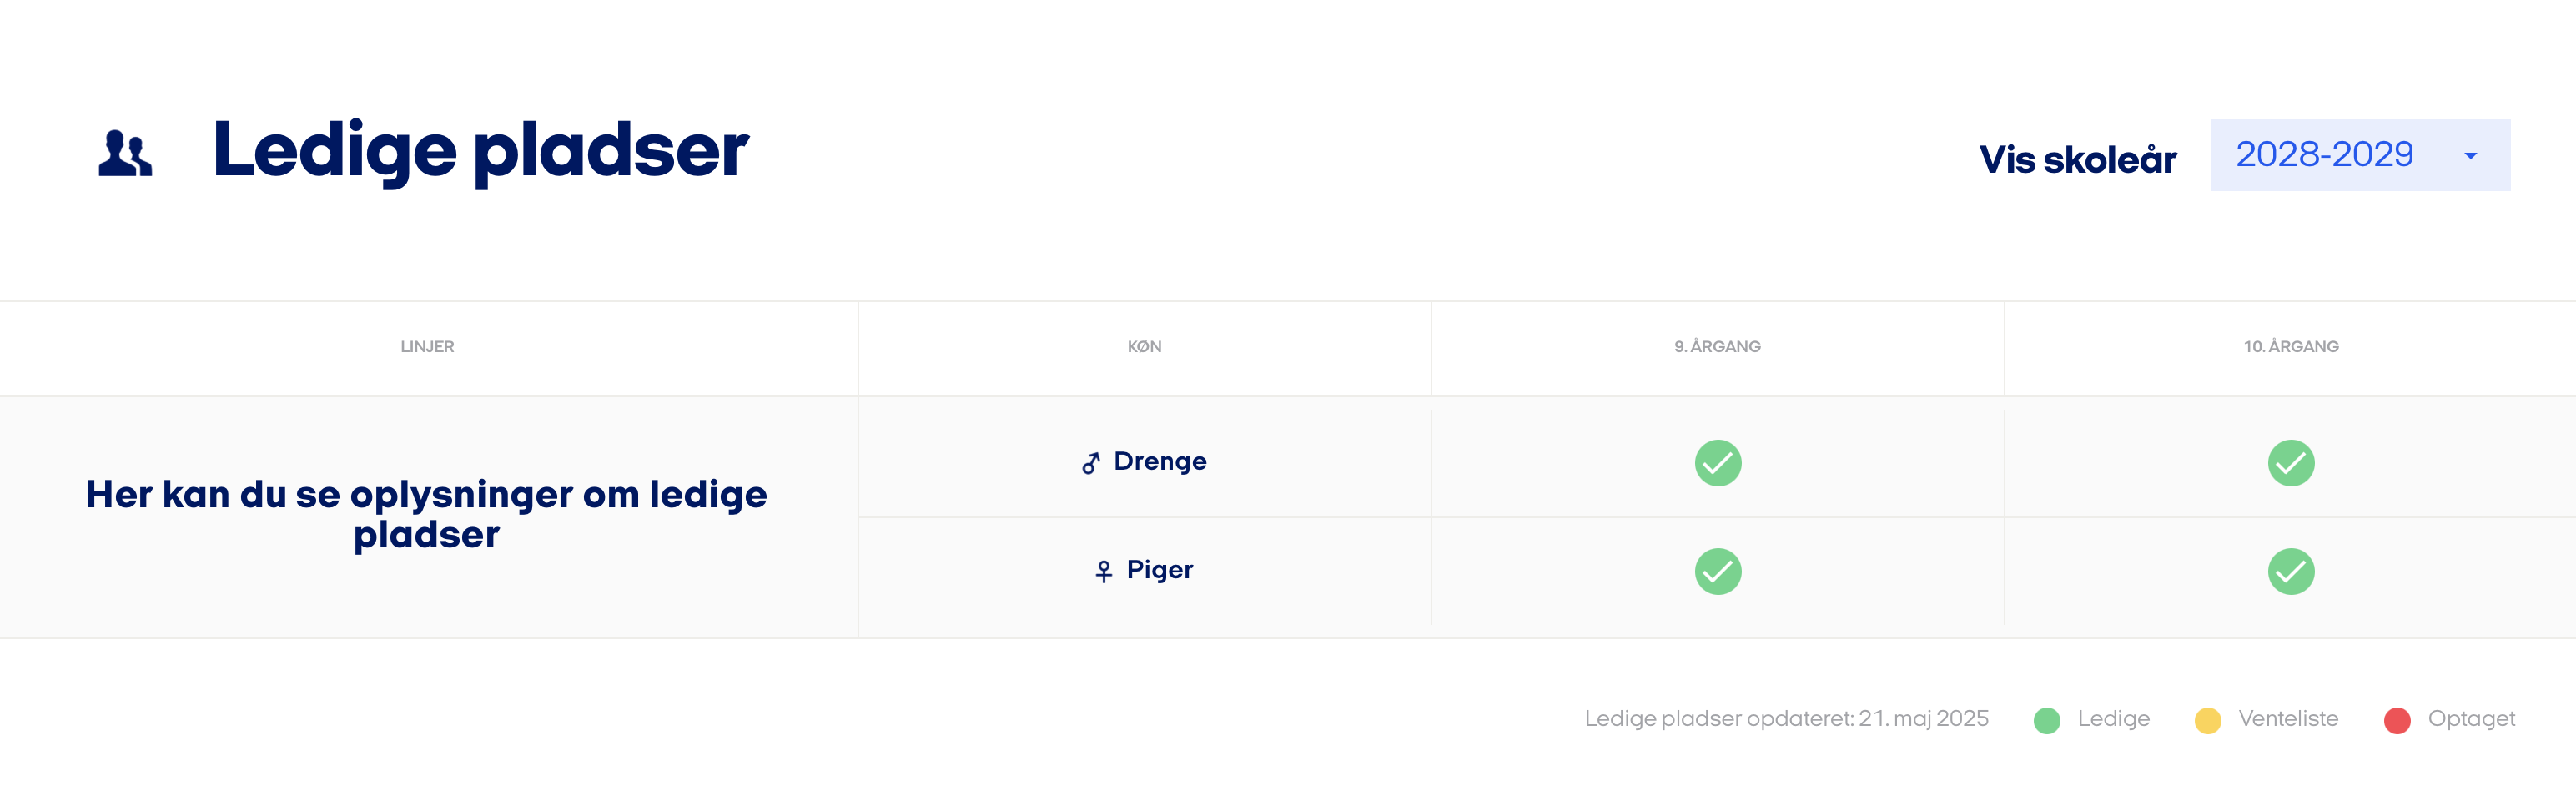The image size is (2576, 801).
Task: Click the 9. ÅRGANG column header
Action: pos(1717,347)
